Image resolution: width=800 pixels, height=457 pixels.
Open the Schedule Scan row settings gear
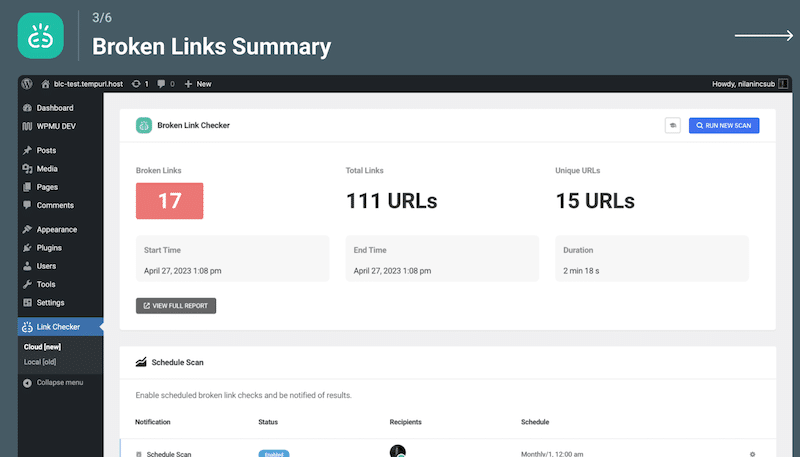[x=752, y=454]
